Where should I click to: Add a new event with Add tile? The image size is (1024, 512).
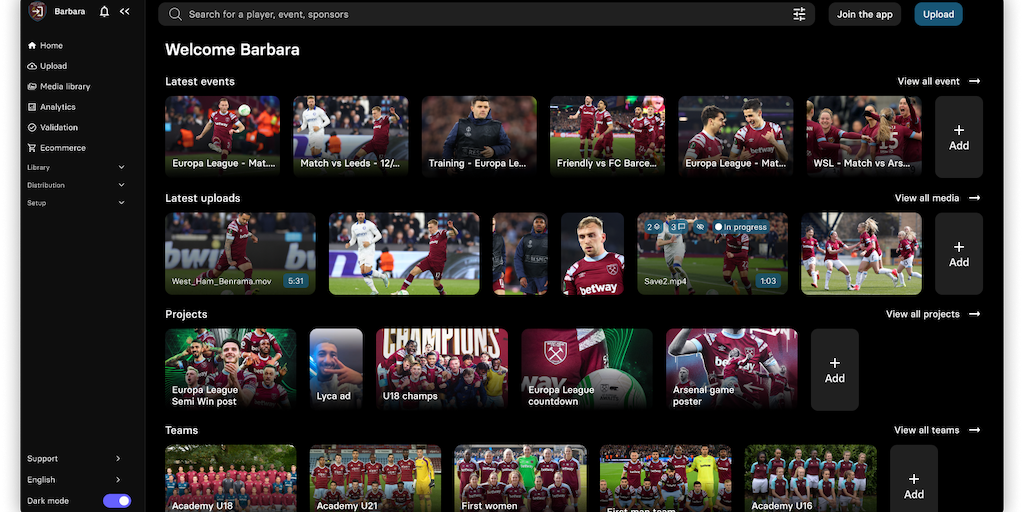(x=959, y=137)
